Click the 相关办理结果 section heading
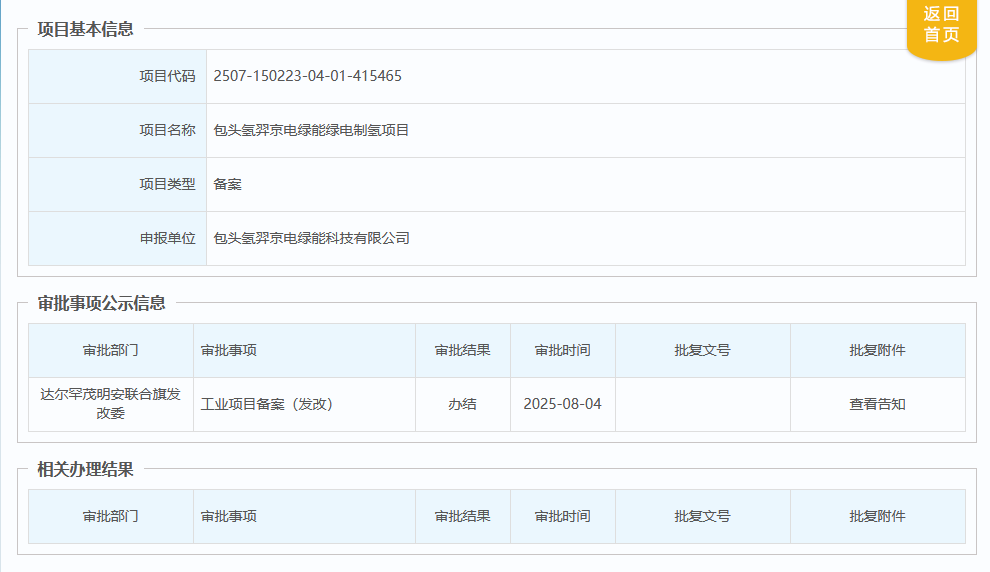The image size is (990, 572). [x=85, y=469]
